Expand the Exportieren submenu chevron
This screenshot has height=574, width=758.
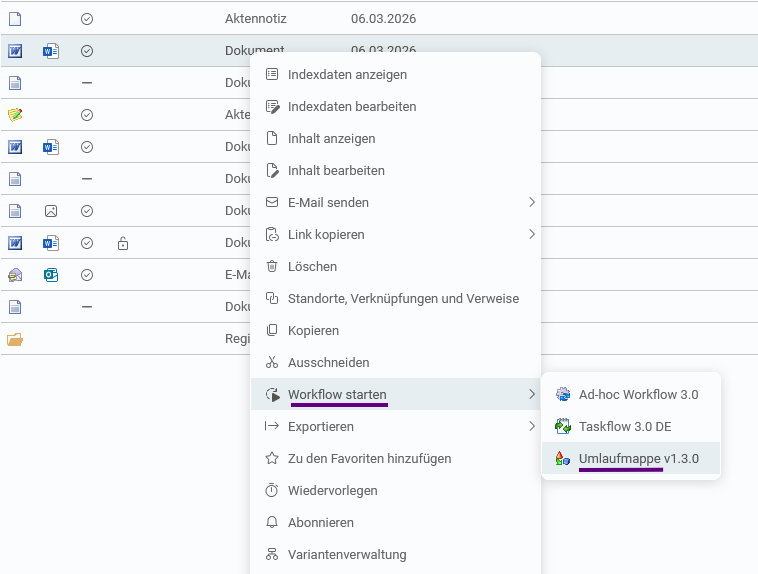tap(532, 426)
